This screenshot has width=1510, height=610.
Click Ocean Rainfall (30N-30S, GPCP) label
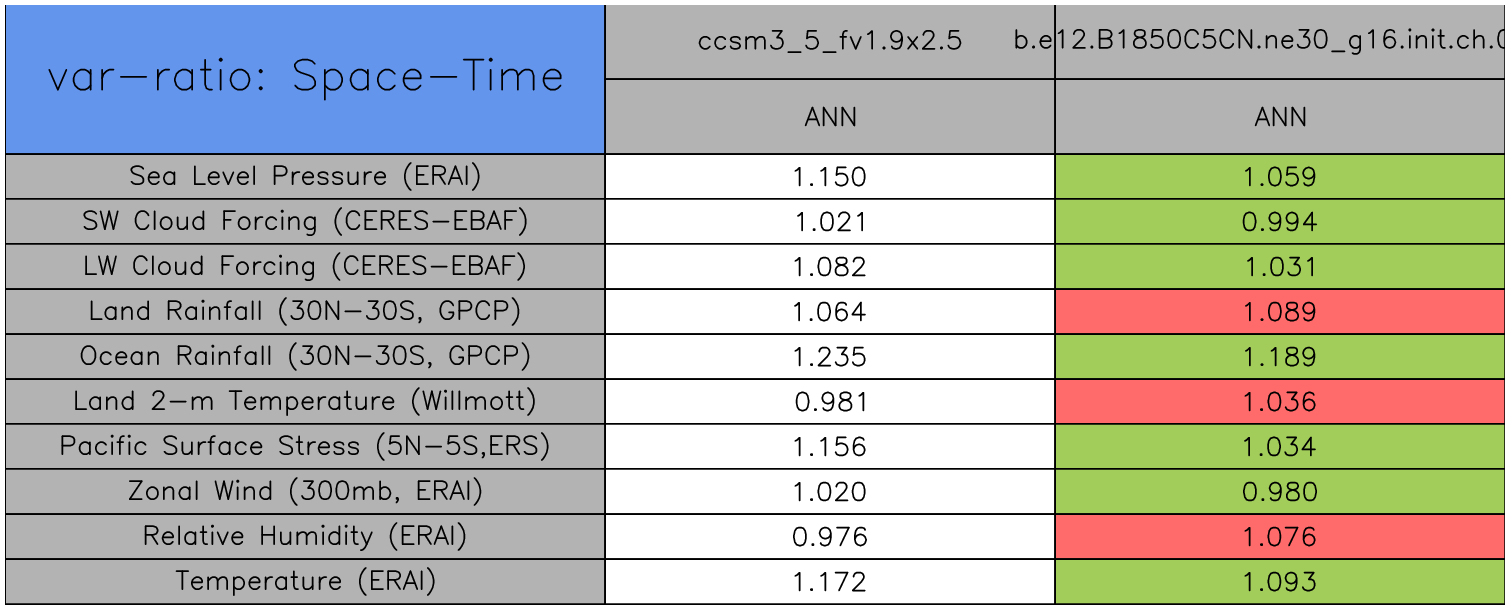click(x=305, y=357)
